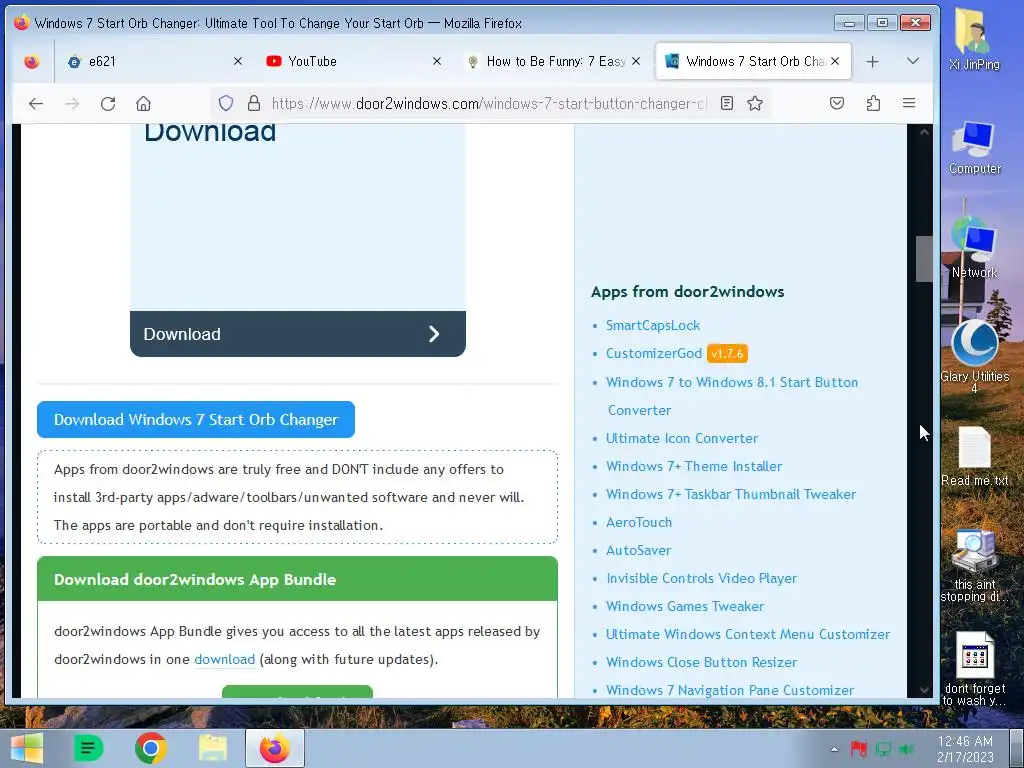The height and width of the screenshot is (768, 1024).
Task: Click the forward navigation arrow
Action: coord(72,103)
